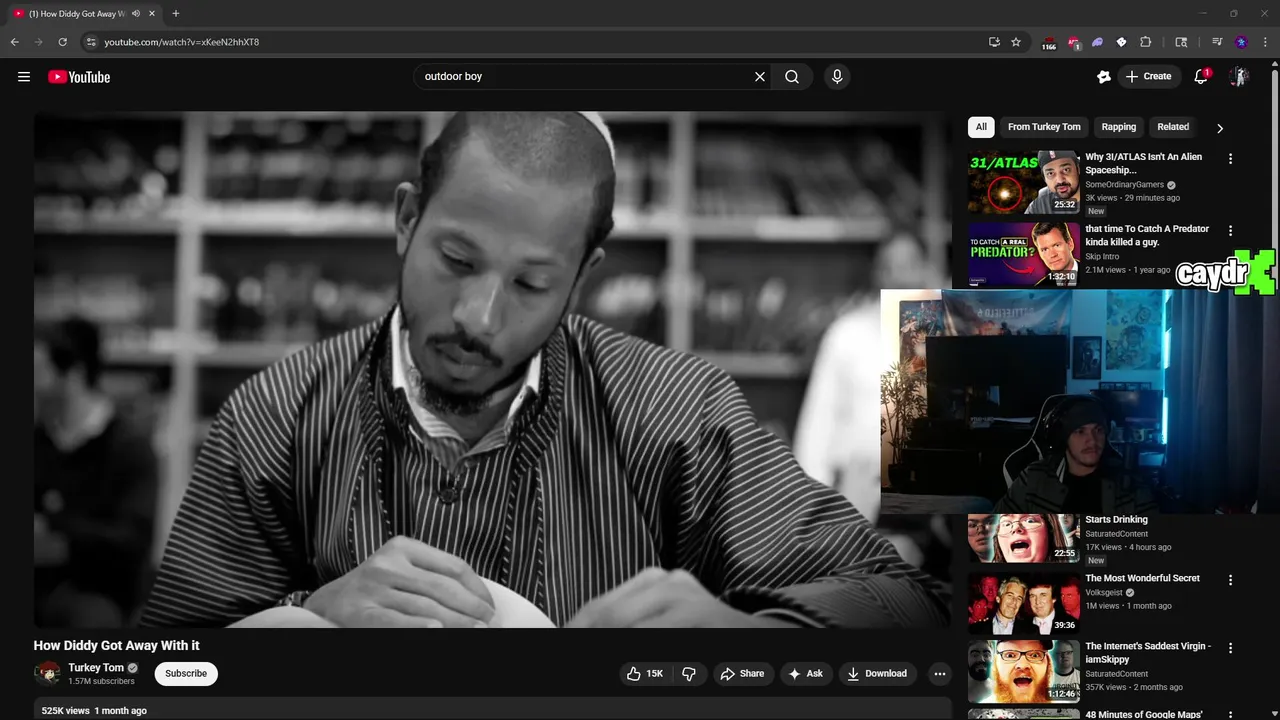The width and height of the screenshot is (1280, 720).
Task: Open options for 3I/ATLAS video
Action: (x=1230, y=159)
